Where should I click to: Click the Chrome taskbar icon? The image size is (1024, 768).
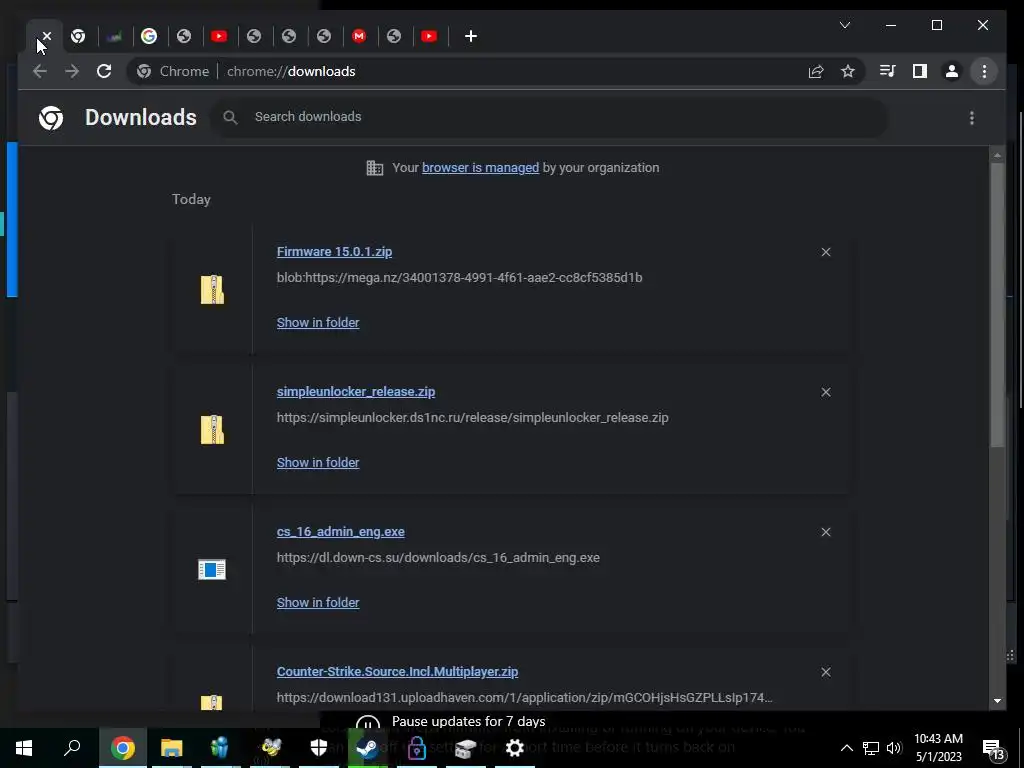click(122, 748)
